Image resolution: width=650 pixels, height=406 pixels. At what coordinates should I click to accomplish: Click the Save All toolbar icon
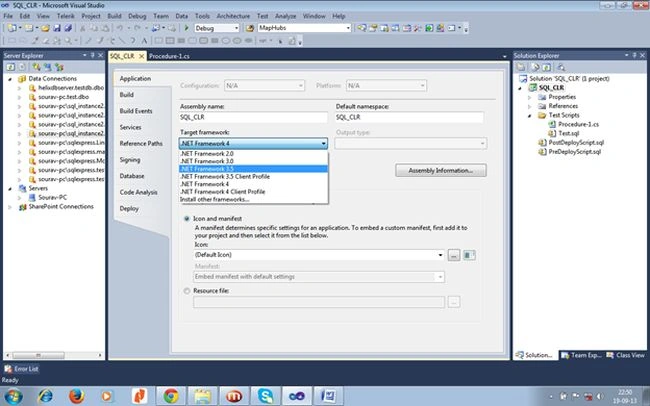click(68, 28)
